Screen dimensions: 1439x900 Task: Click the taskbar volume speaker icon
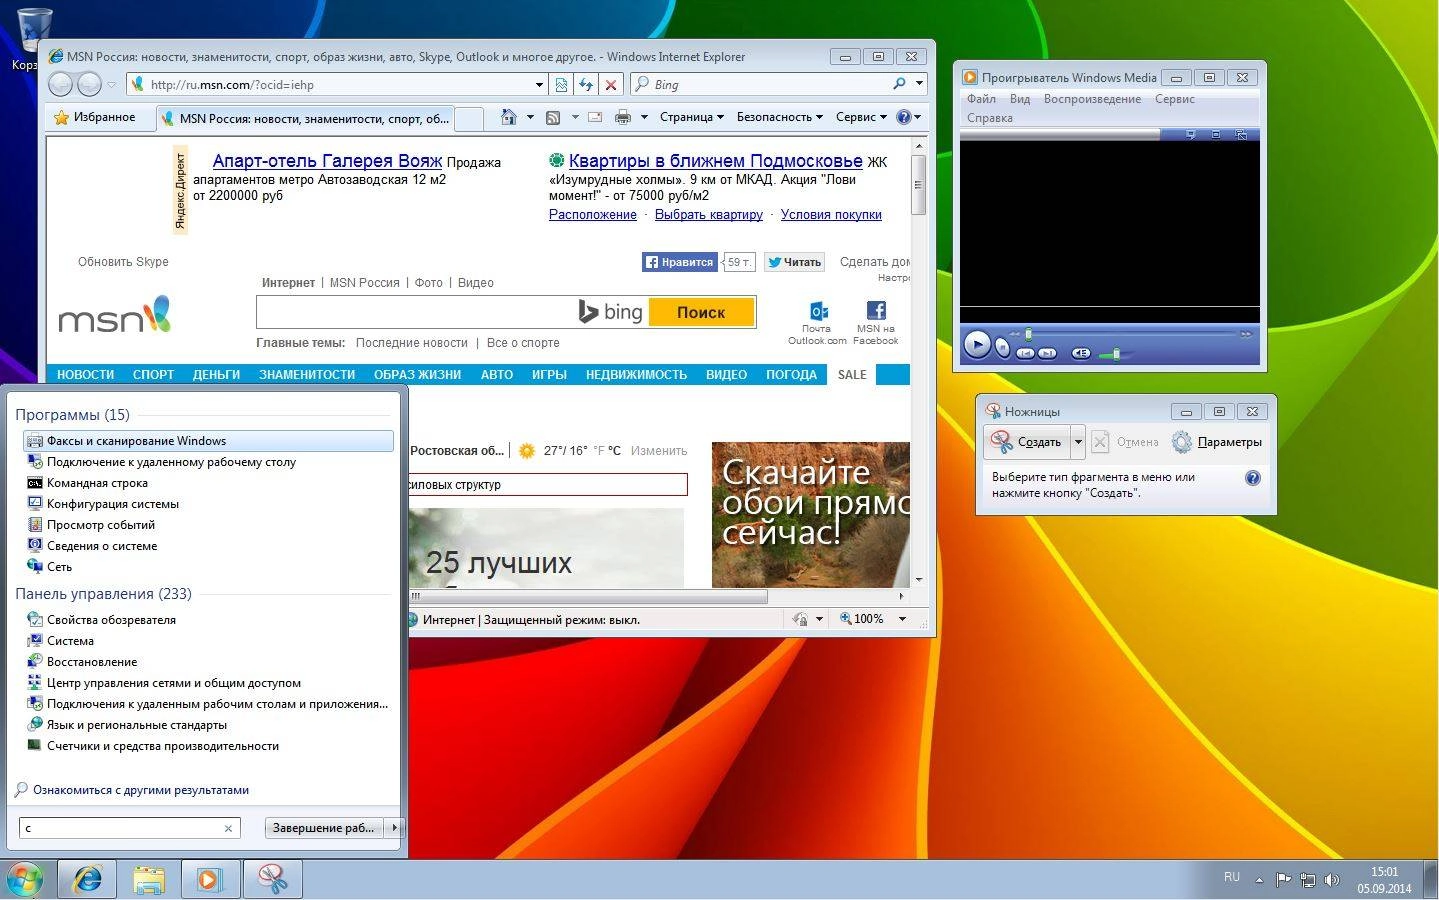1332,880
